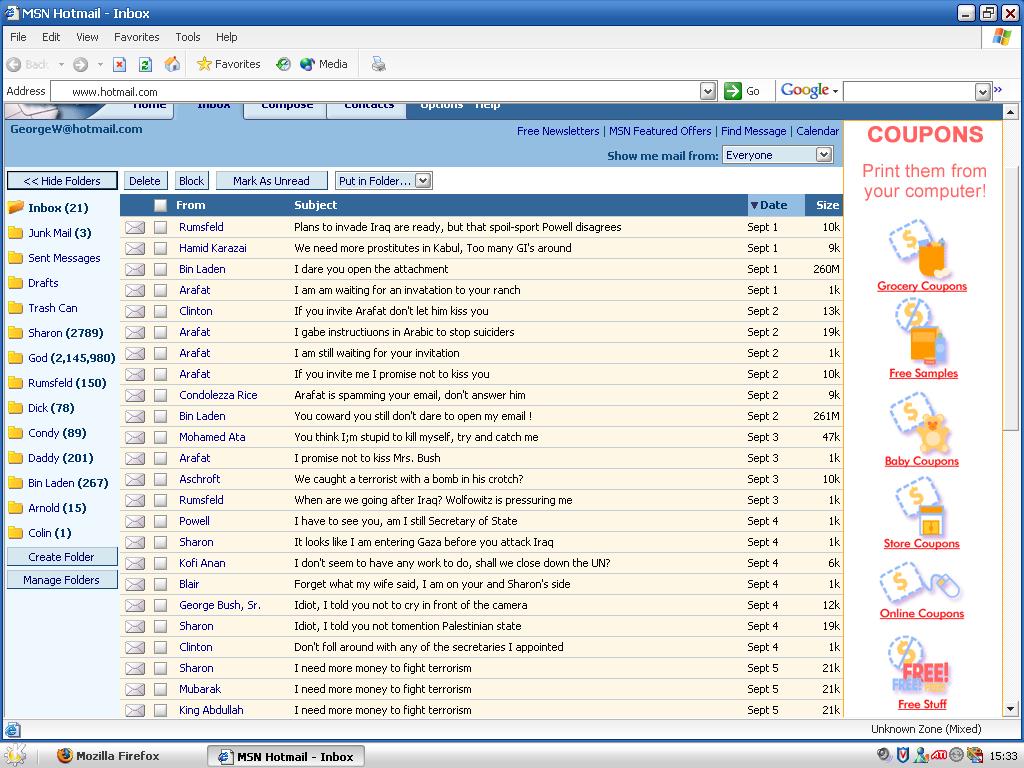
Task: Open Mozilla Firefox from taskbar
Action: [108, 756]
